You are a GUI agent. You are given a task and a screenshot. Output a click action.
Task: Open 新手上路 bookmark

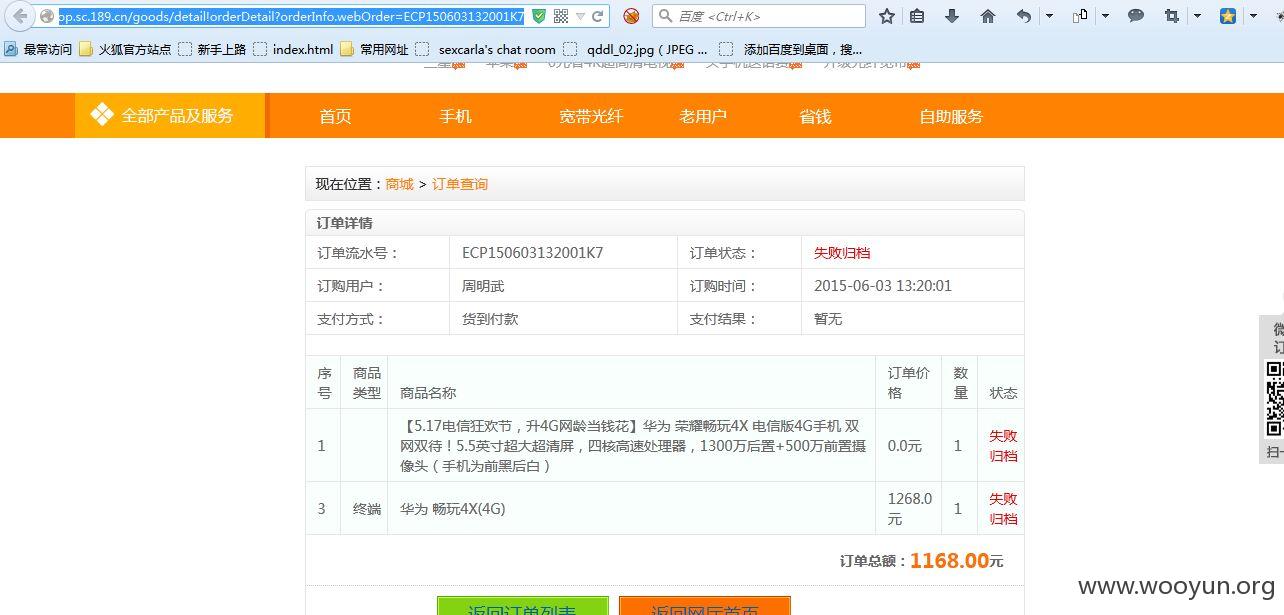pos(212,49)
